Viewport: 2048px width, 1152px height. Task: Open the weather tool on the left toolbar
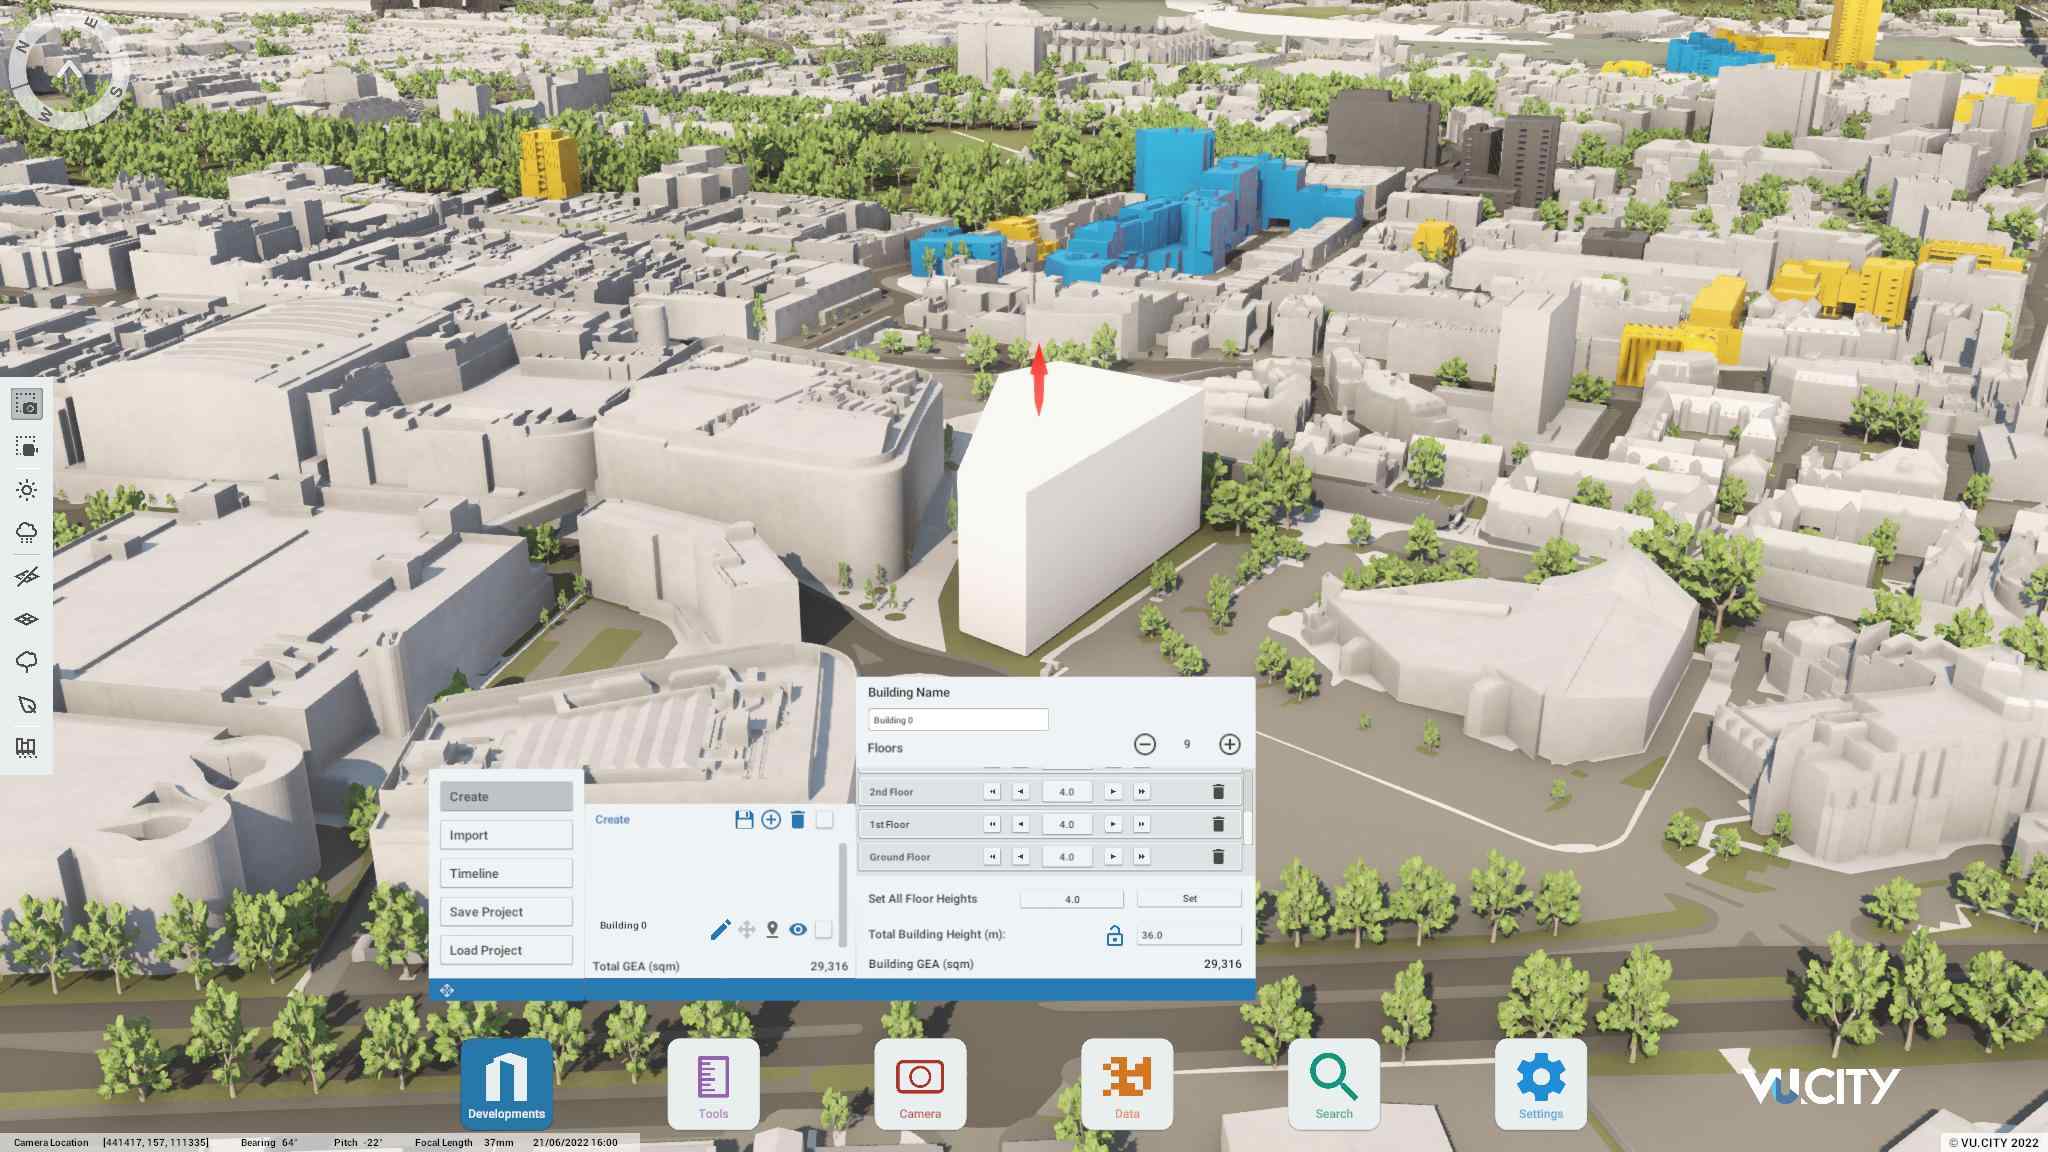27,532
